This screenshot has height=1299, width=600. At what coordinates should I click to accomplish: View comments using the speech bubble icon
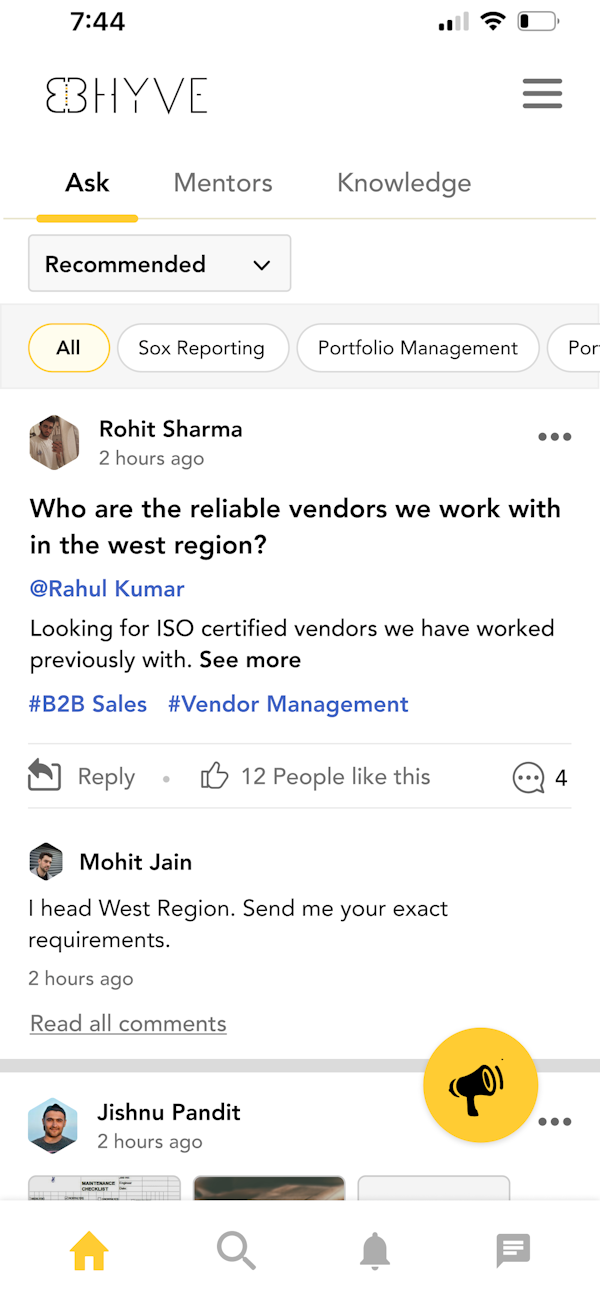point(527,777)
